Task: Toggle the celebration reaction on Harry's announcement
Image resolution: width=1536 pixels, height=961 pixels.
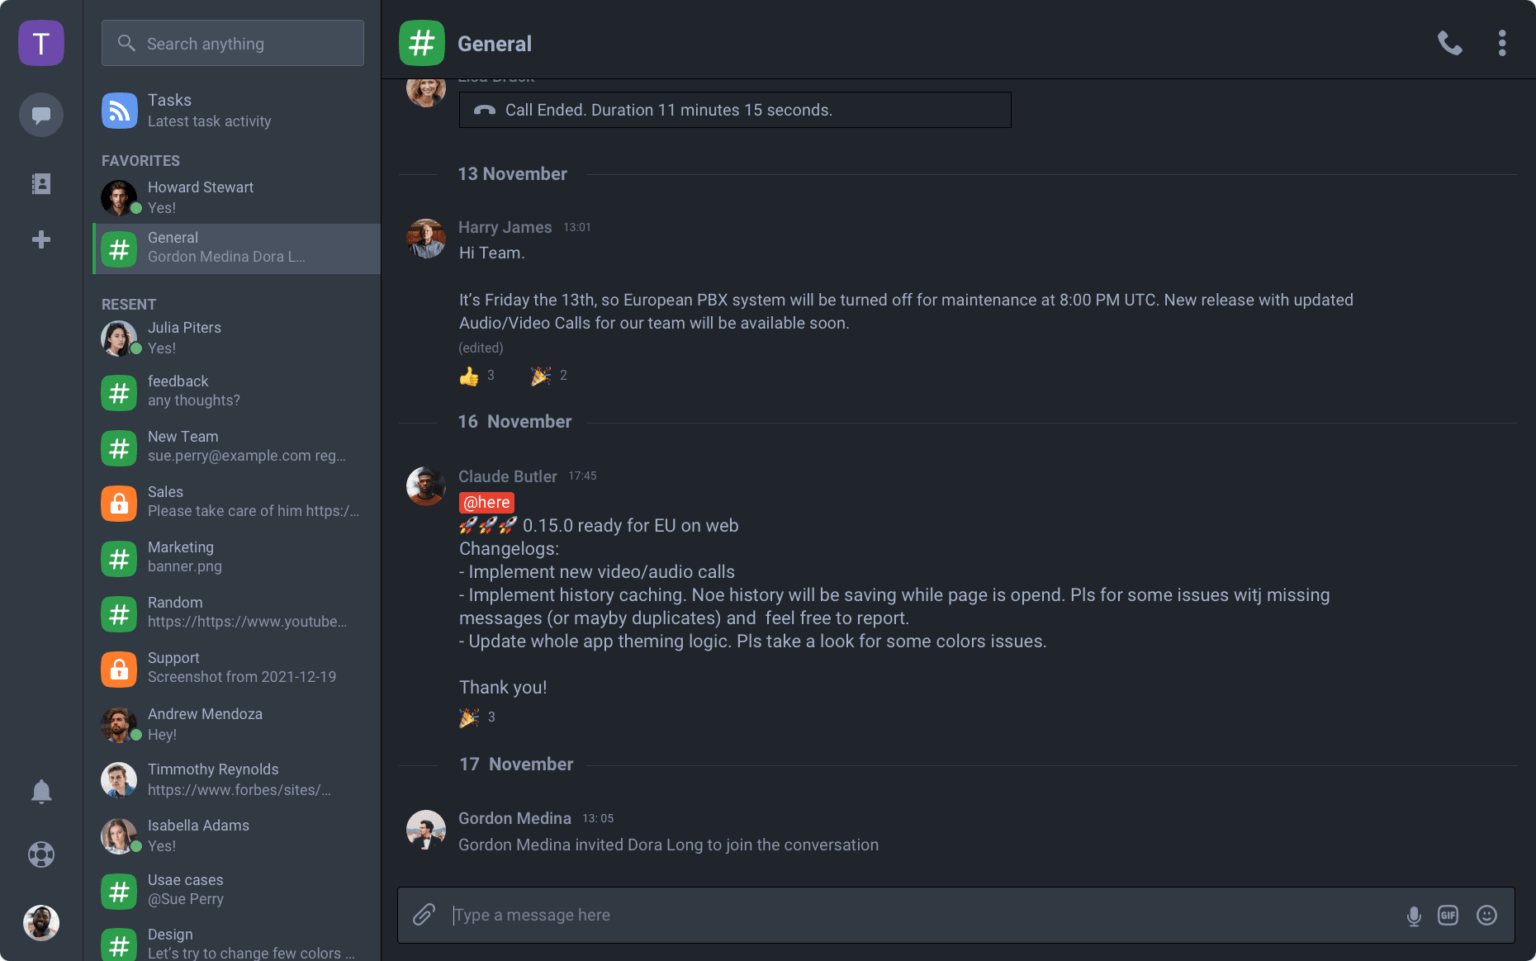Action: pyautogui.click(x=543, y=375)
